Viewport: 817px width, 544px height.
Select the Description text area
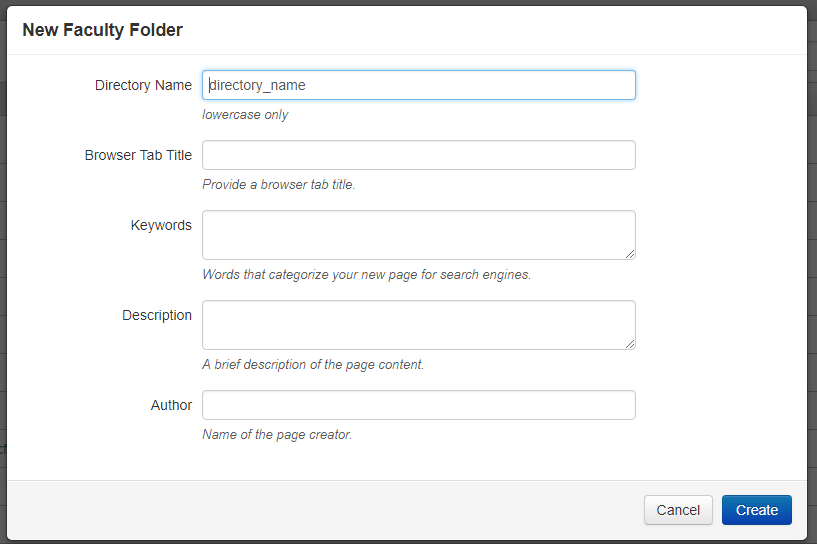click(x=418, y=324)
